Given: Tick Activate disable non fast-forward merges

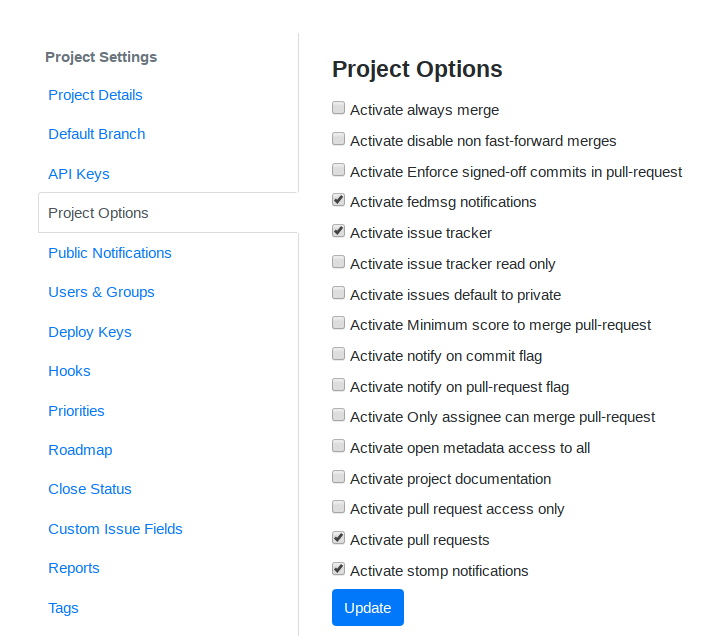Looking at the screenshot, I should click(x=338, y=139).
